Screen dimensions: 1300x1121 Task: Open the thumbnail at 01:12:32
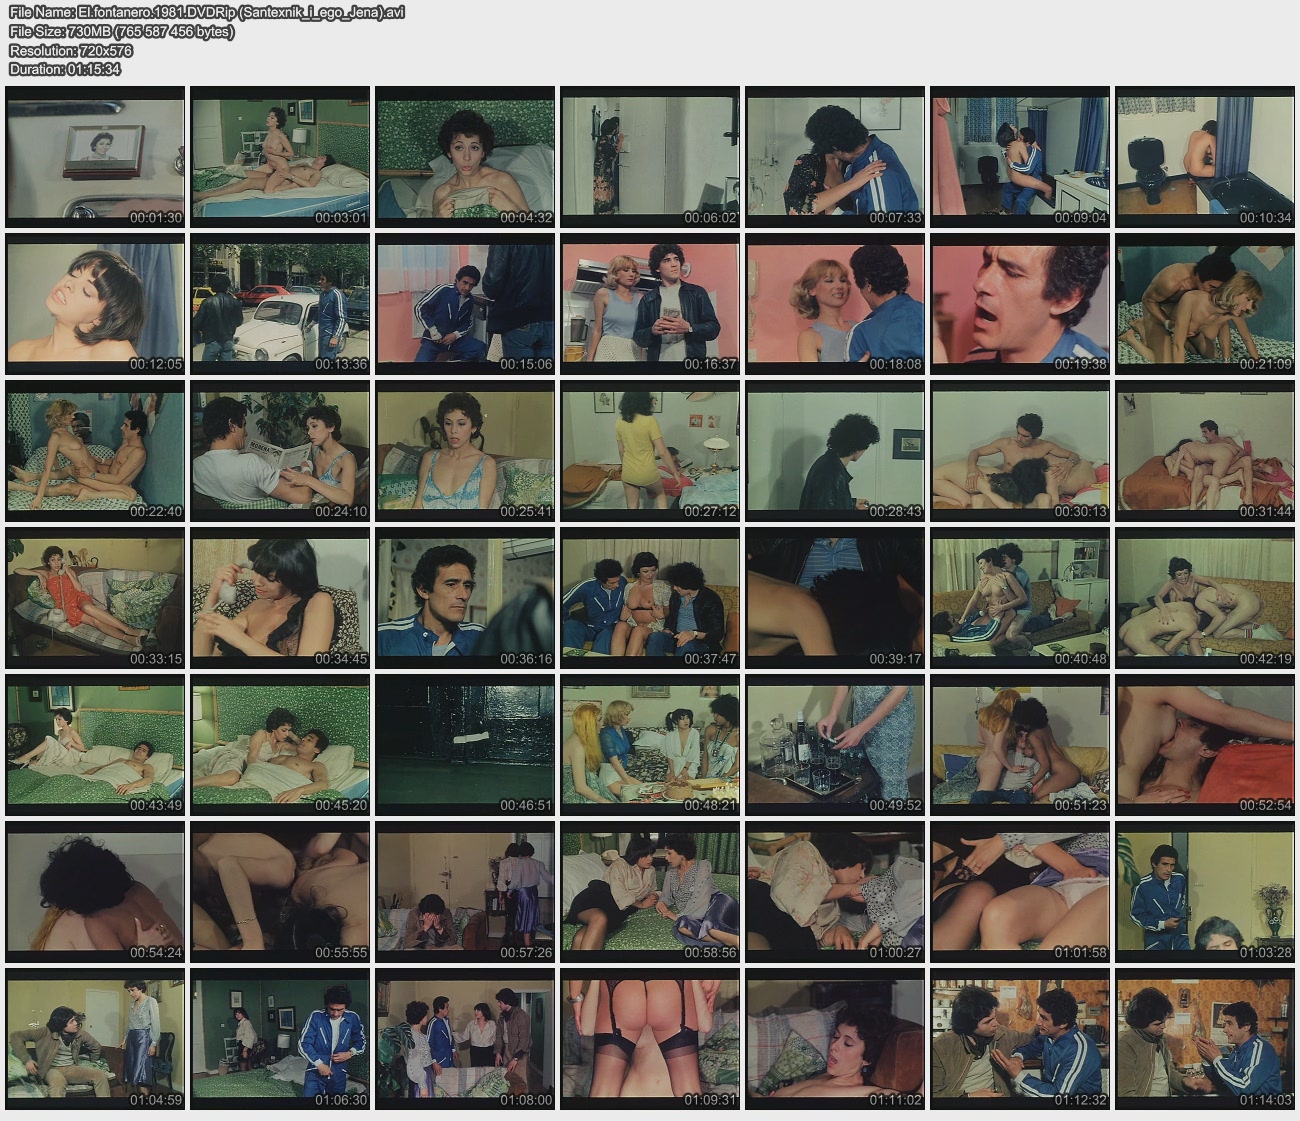coord(1019,1039)
